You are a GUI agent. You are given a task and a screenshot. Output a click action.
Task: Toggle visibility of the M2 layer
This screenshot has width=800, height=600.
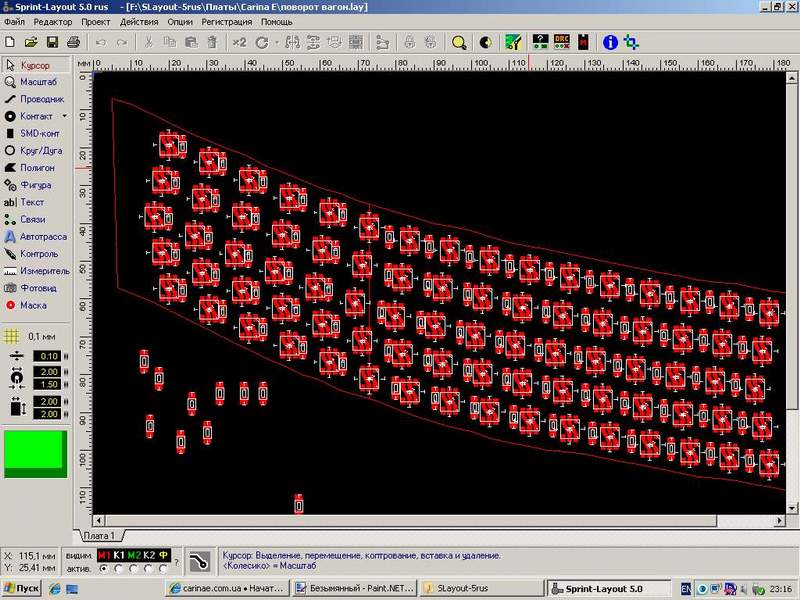point(134,554)
